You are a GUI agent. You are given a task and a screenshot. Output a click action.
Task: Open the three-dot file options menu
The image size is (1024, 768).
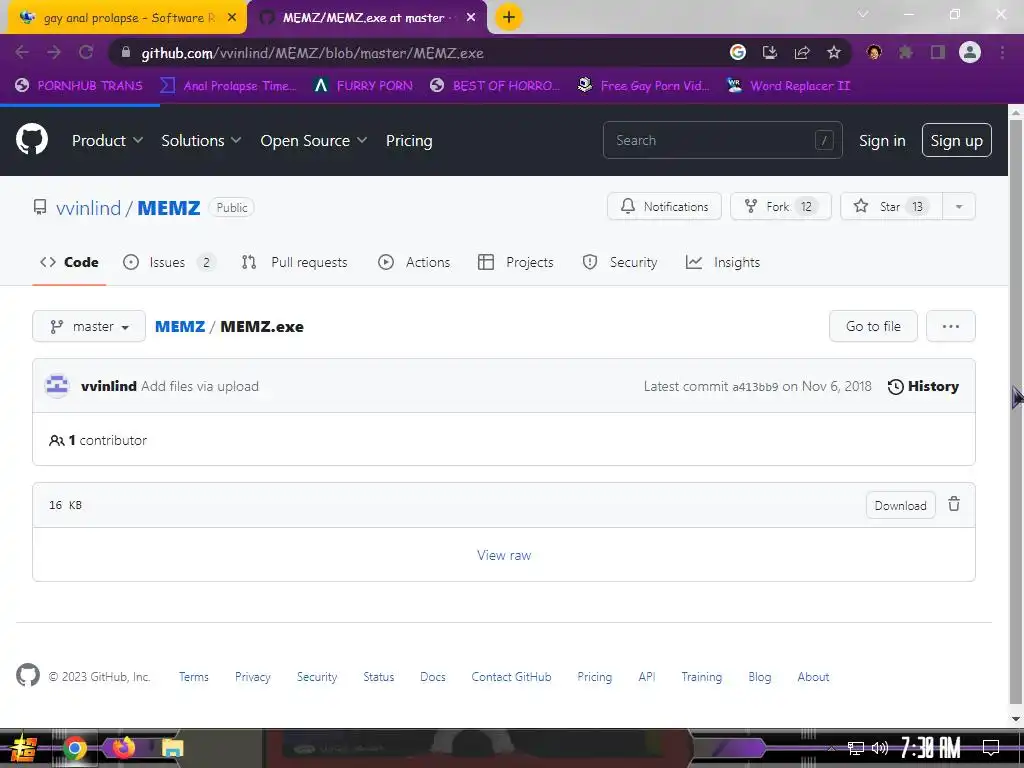950,326
